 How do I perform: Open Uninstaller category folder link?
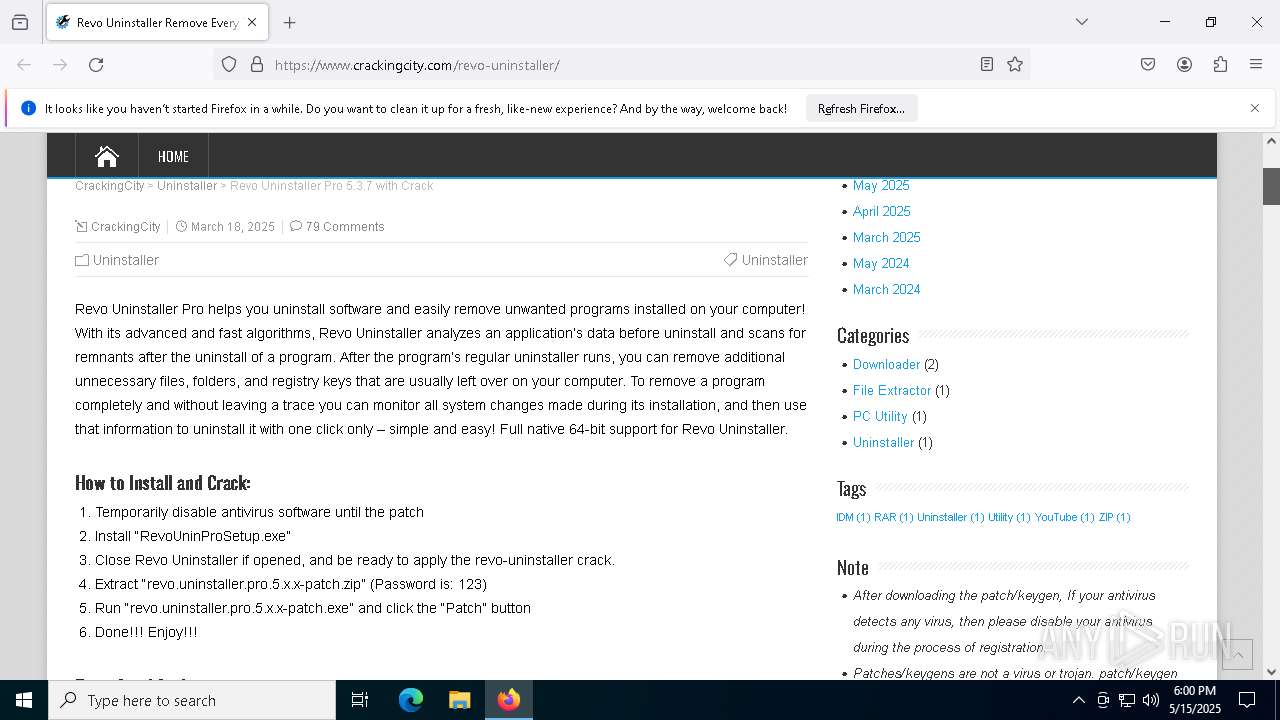126,260
